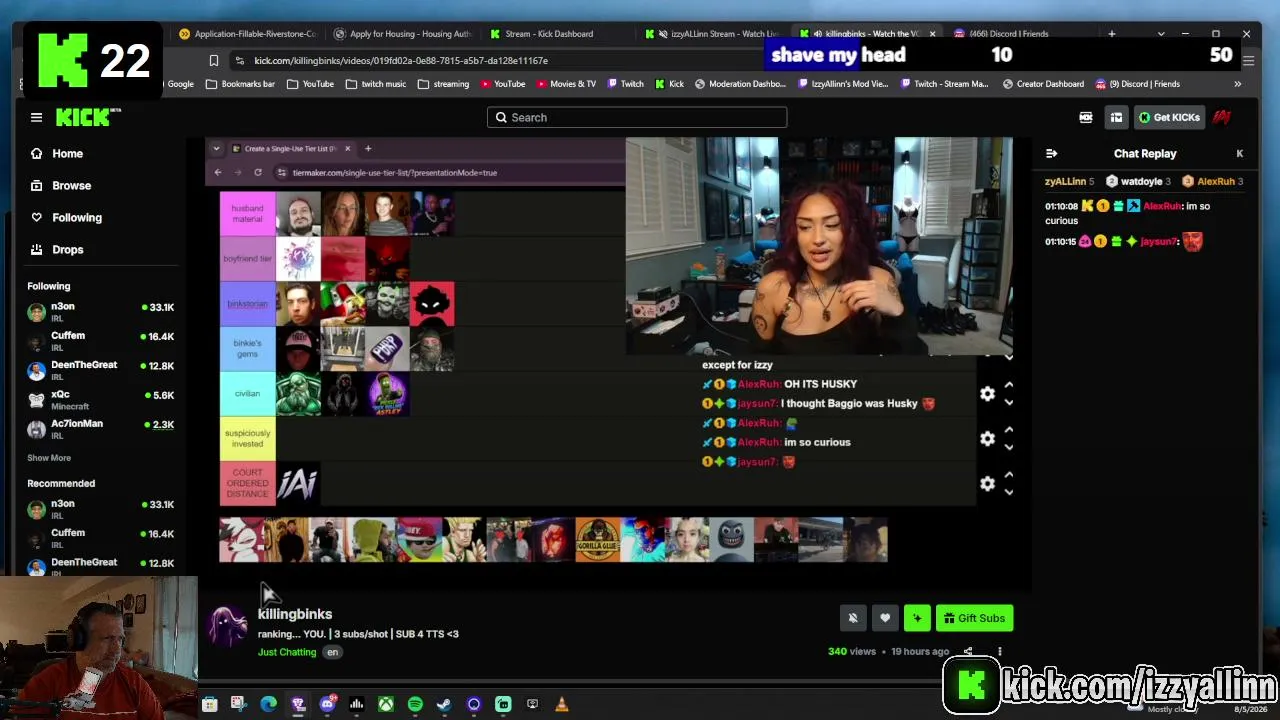Screen dimensions: 1280x720
Task: Open n3on channel in Following list
Action: point(100,312)
